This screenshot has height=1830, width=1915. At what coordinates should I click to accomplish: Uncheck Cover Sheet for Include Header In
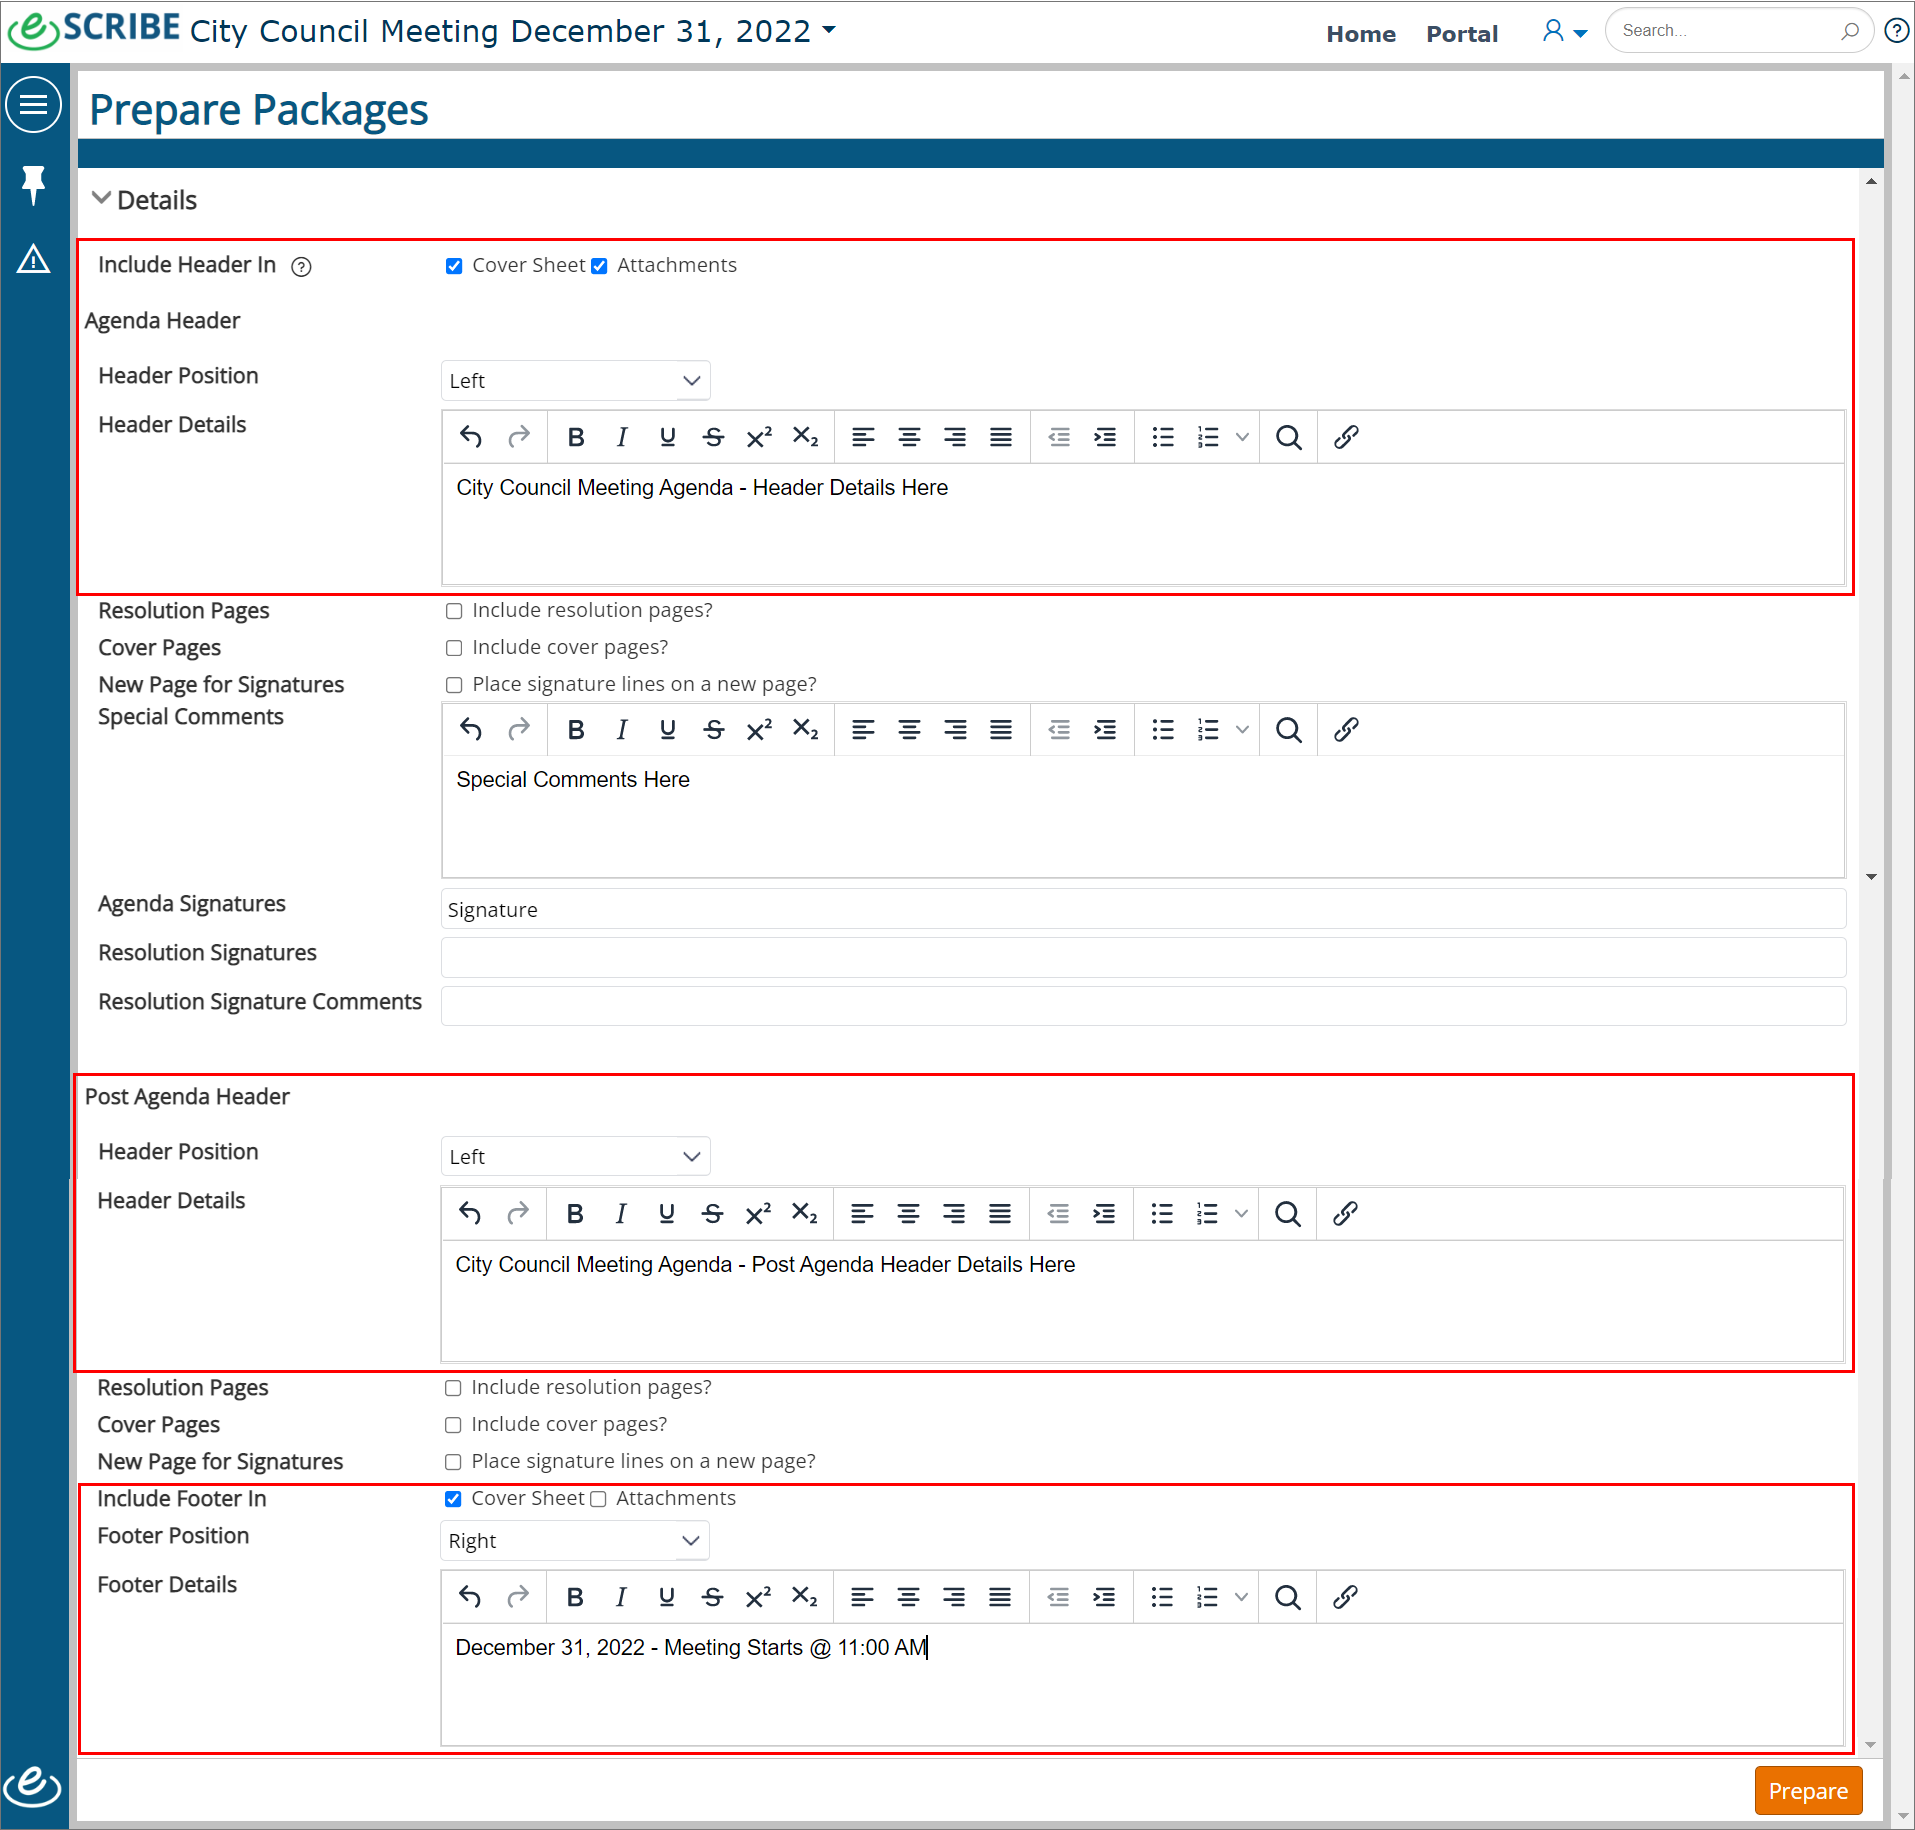(454, 266)
